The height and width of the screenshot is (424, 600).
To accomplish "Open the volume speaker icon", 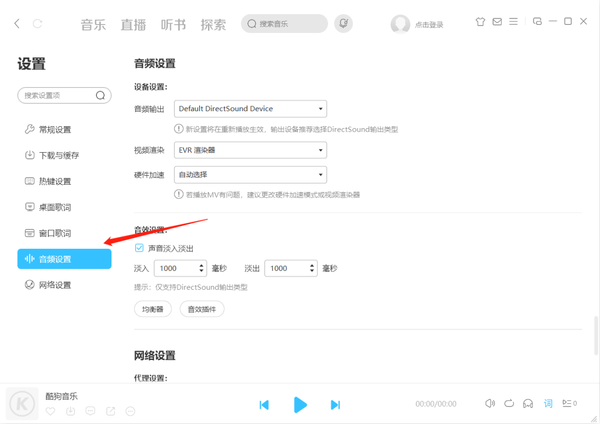I will 490,404.
